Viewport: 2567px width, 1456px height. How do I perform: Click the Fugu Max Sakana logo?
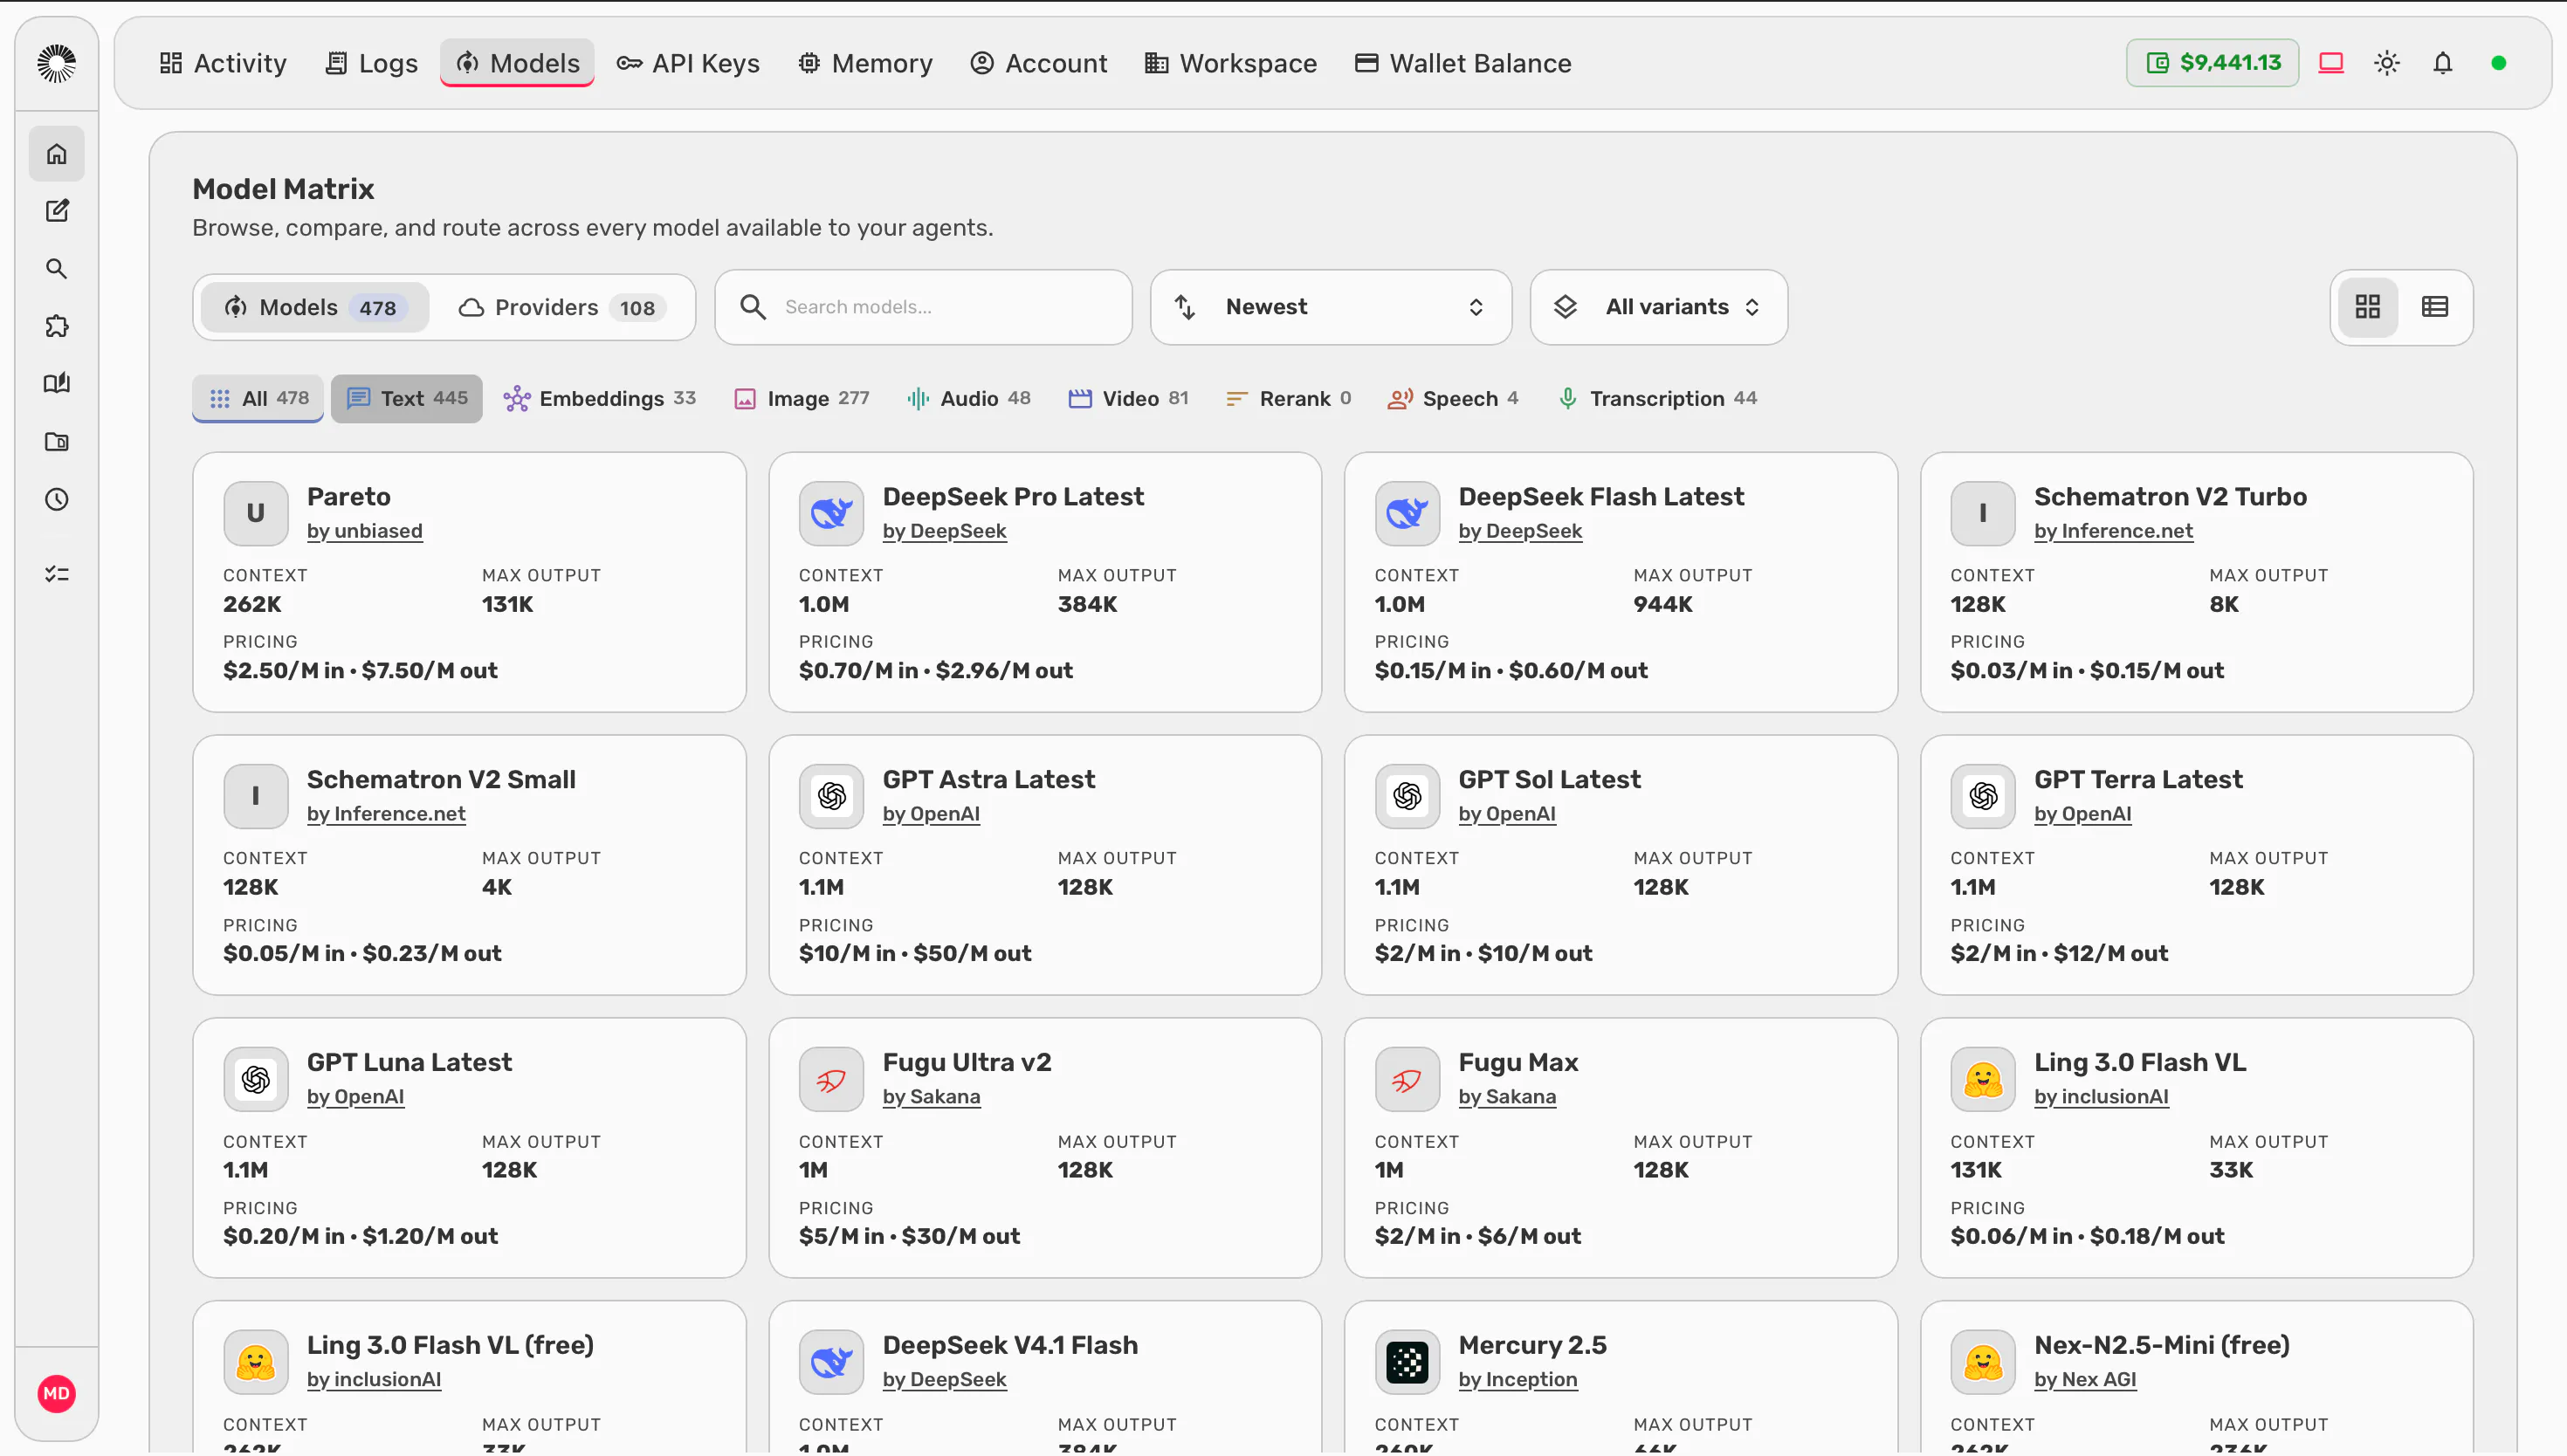[x=1407, y=1079]
